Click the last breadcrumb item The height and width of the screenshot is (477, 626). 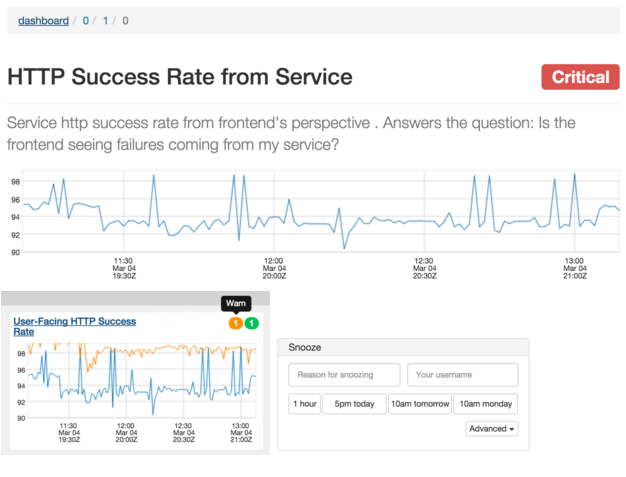[125, 20]
